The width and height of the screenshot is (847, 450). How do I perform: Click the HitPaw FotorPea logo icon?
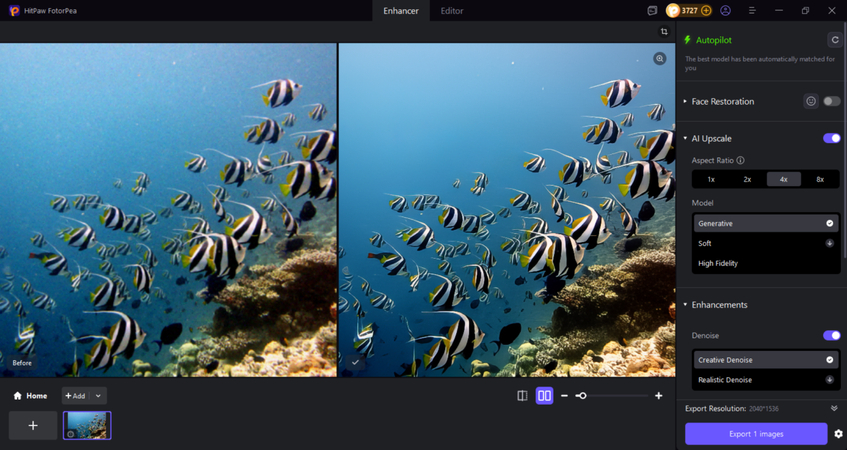click(x=14, y=10)
